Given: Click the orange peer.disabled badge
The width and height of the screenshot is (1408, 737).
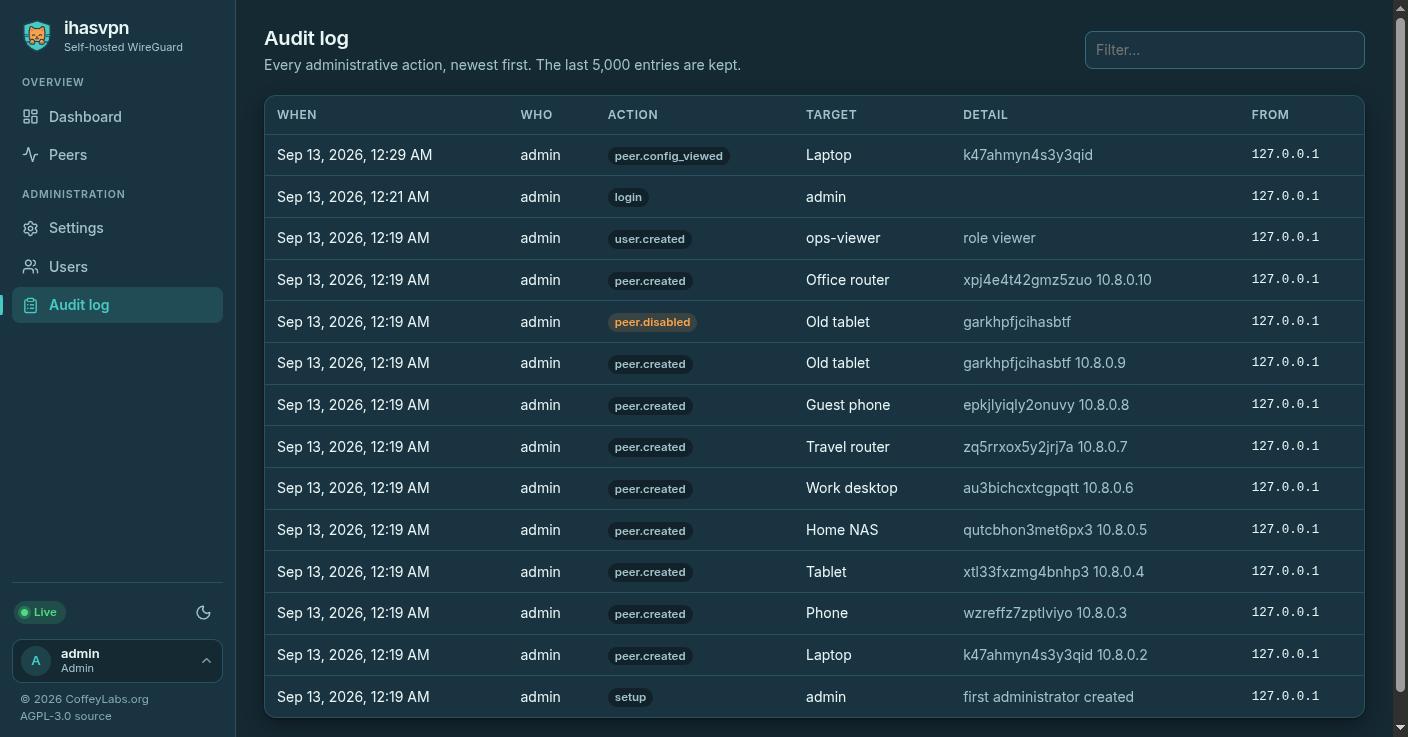Looking at the screenshot, I should click(x=652, y=322).
